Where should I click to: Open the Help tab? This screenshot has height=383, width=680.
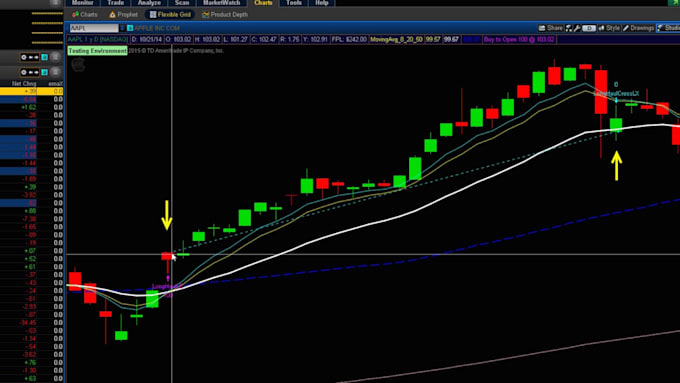click(x=321, y=3)
